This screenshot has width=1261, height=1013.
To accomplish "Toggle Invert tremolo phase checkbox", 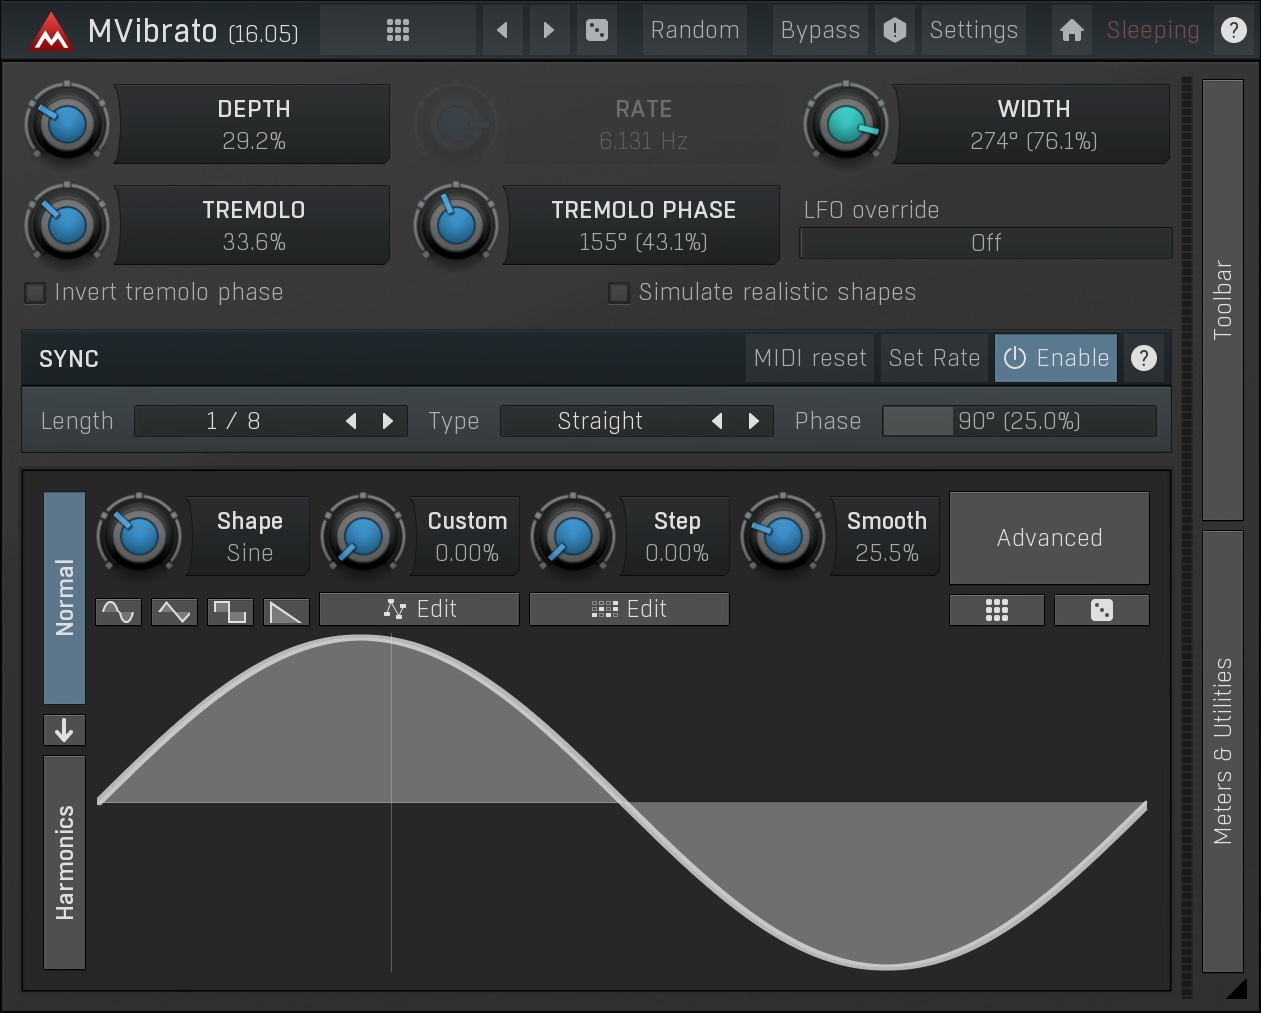I will point(35,292).
